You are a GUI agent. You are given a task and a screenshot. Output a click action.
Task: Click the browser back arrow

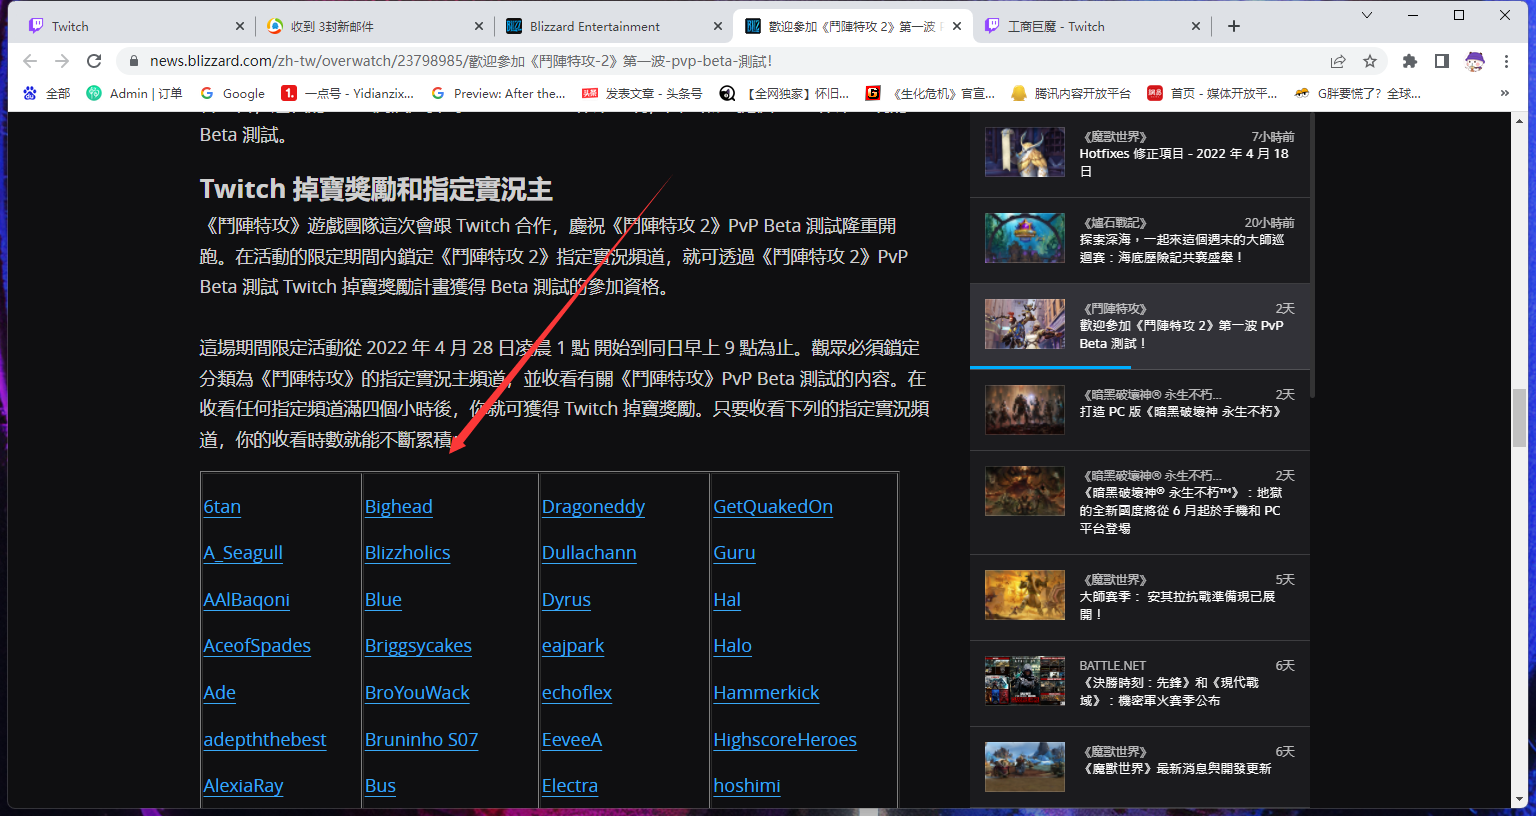click(30, 61)
